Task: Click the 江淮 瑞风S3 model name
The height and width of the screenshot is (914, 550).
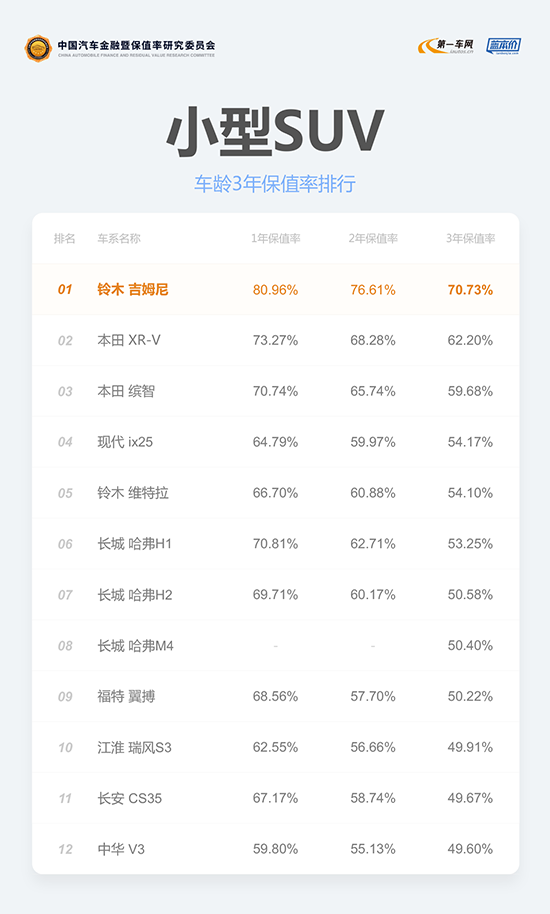Action: tap(135, 747)
